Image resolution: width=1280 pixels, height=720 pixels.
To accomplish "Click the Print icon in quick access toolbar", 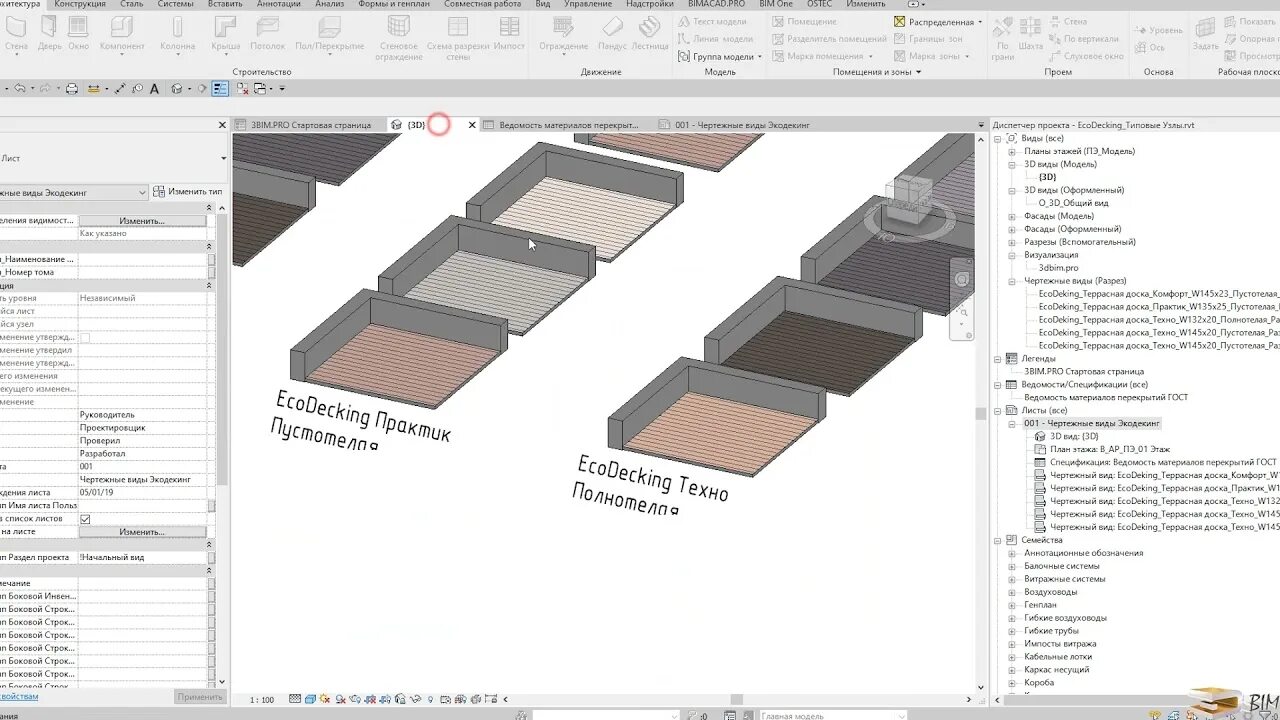I will point(72,89).
